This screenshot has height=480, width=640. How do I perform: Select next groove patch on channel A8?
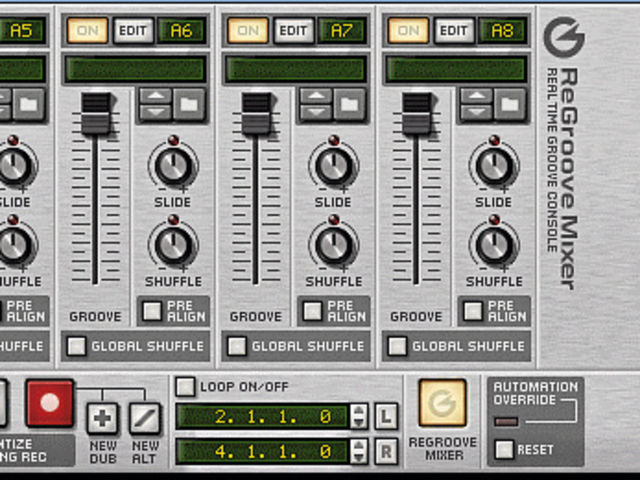[x=476, y=112]
